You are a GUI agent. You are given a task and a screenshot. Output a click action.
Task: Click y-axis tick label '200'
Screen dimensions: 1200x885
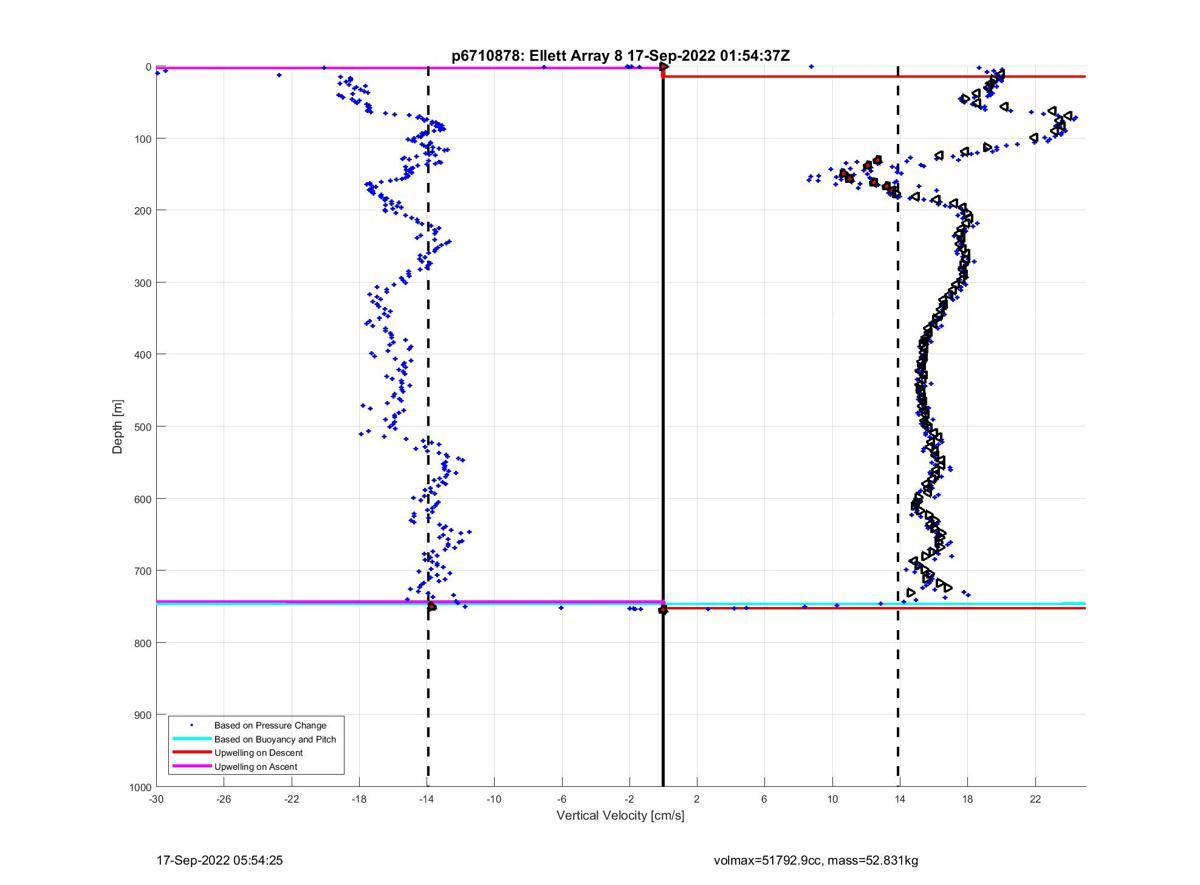(x=141, y=211)
